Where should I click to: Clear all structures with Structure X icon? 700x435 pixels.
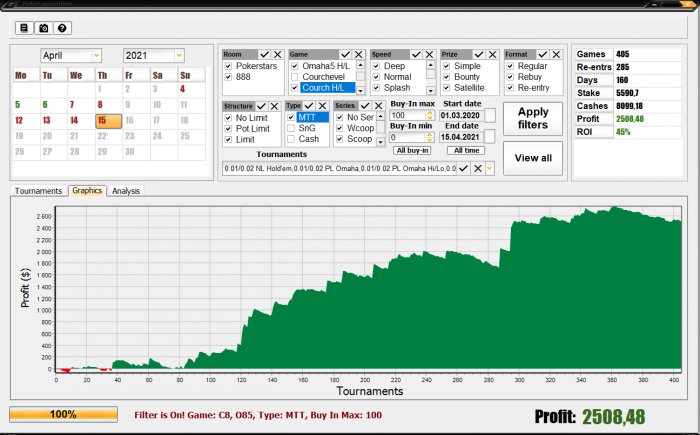pyautogui.click(x=275, y=106)
